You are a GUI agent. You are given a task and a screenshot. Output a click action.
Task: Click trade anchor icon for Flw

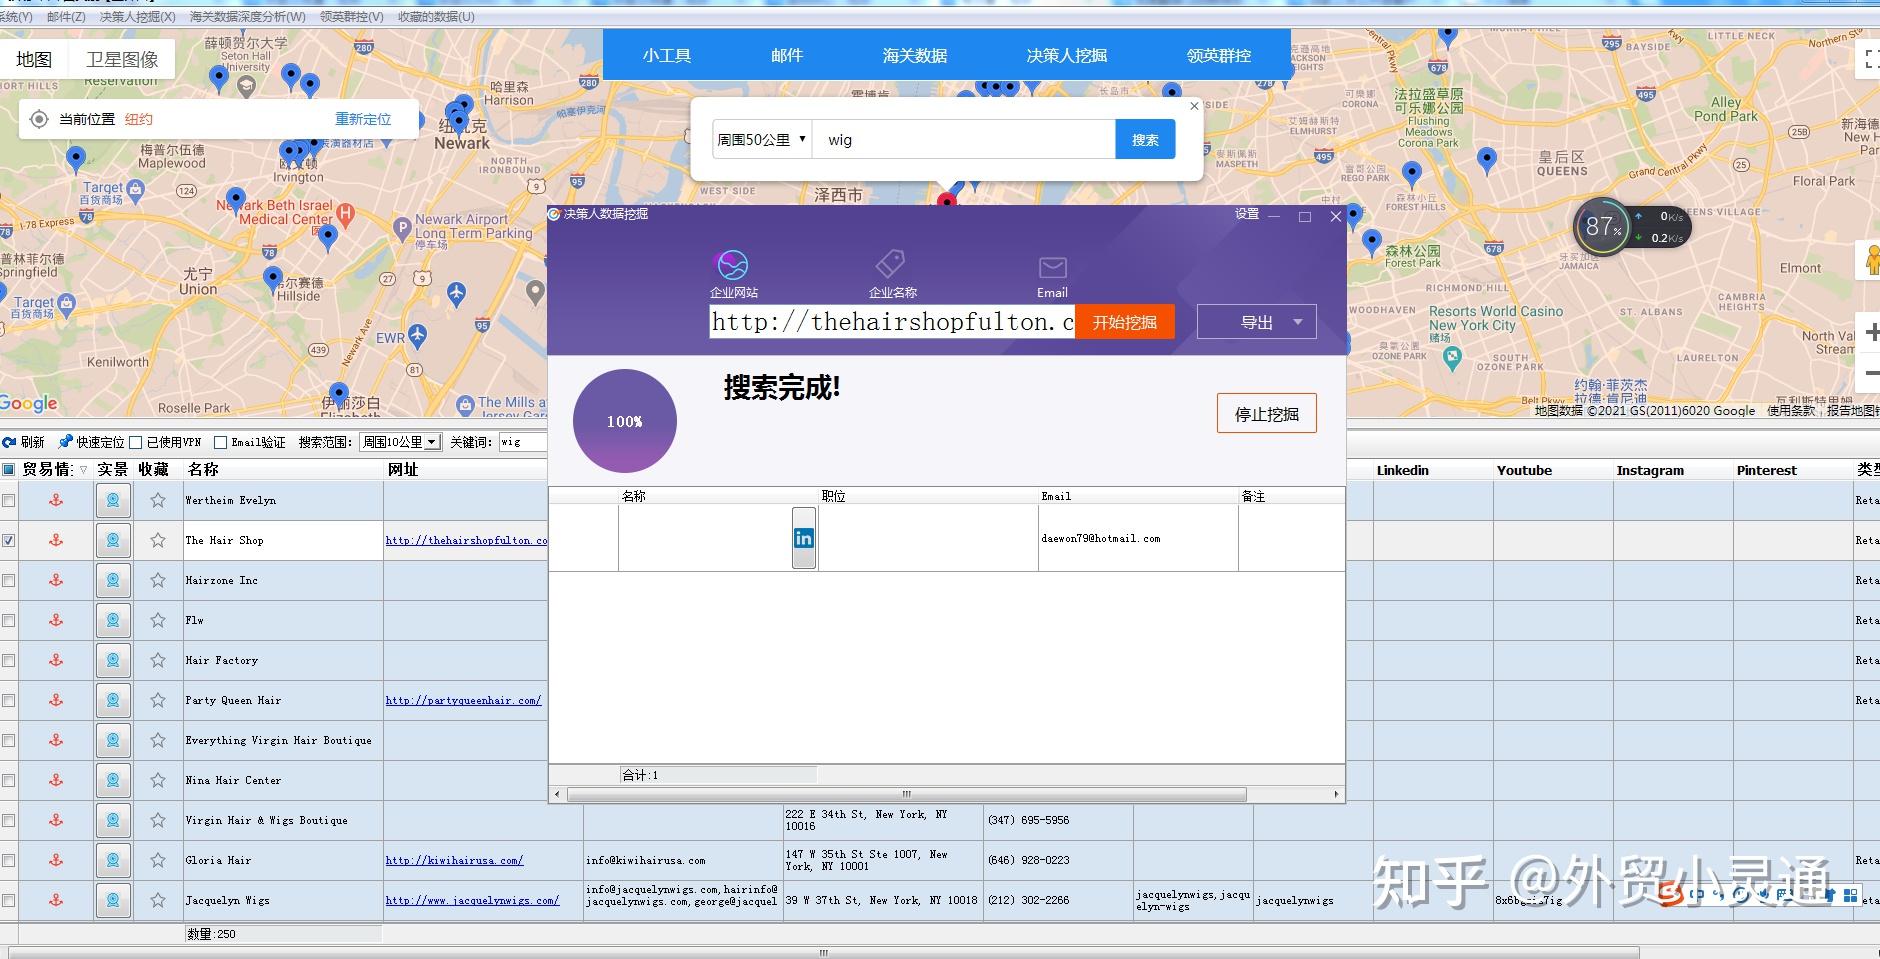click(x=56, y=620)
